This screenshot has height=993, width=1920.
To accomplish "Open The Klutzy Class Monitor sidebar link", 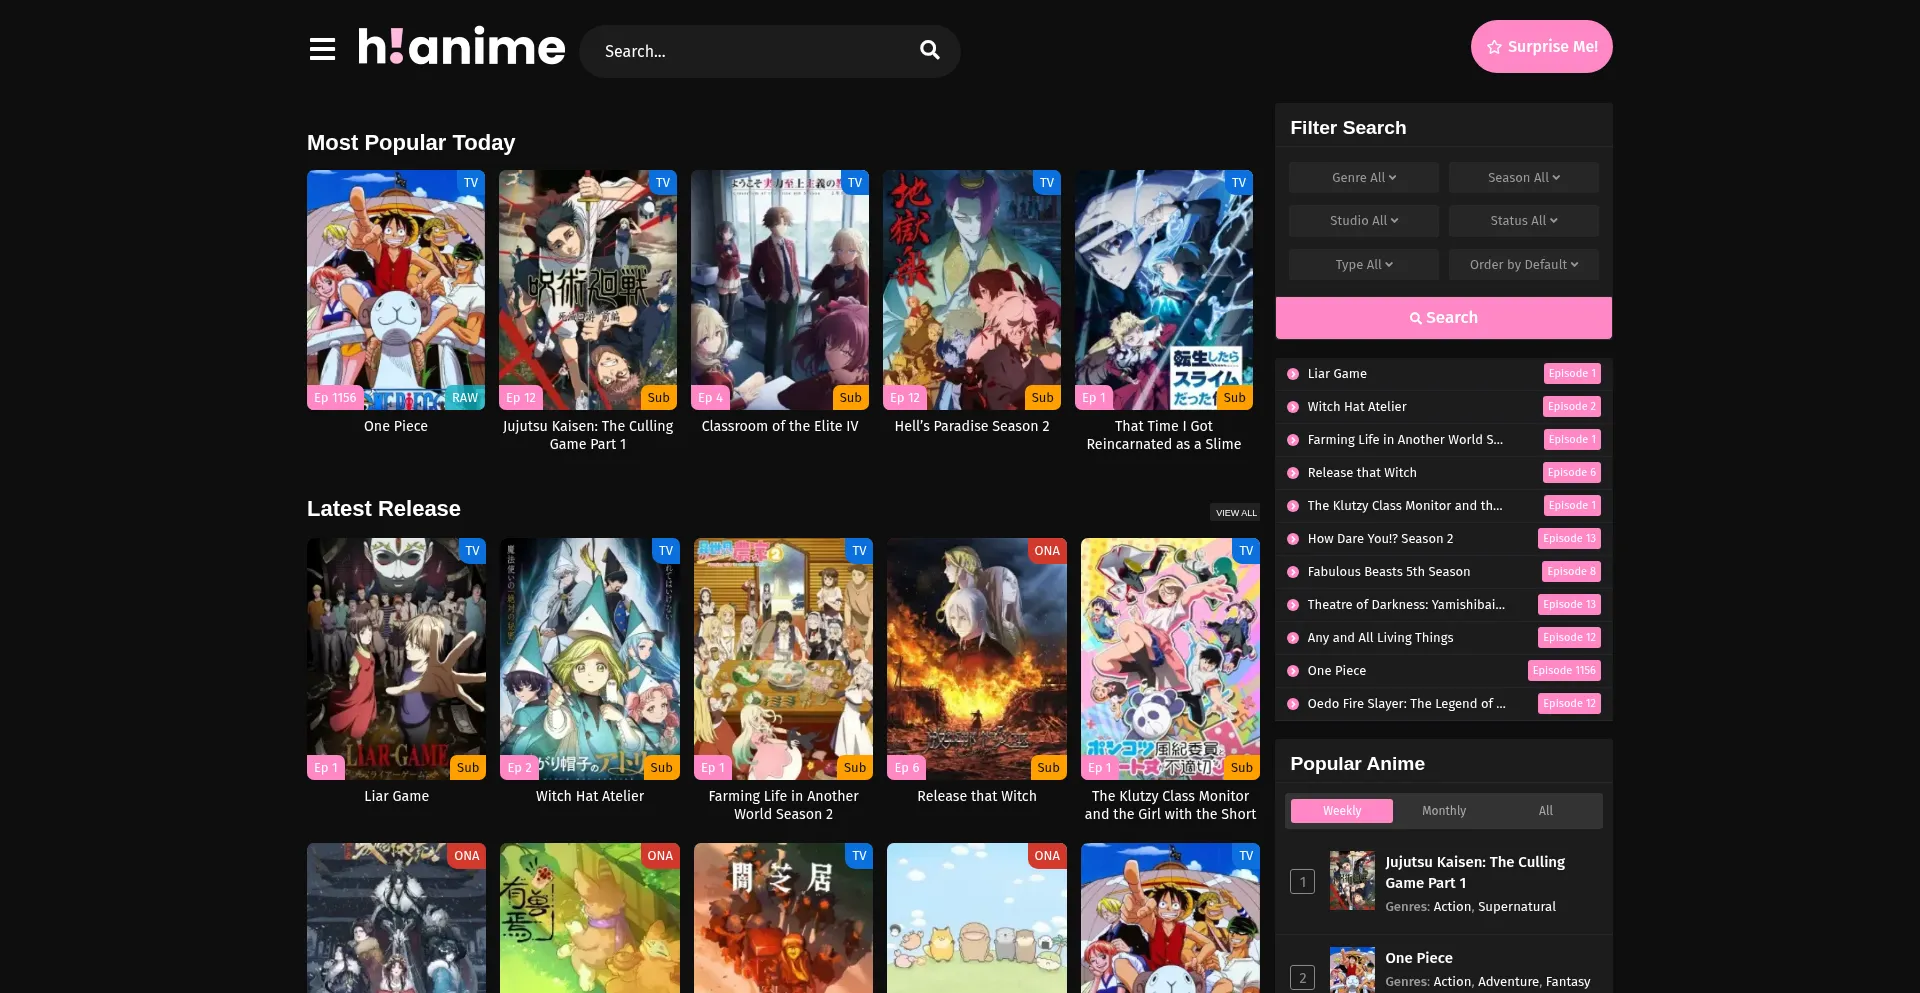I will (x=1405, y=506).
